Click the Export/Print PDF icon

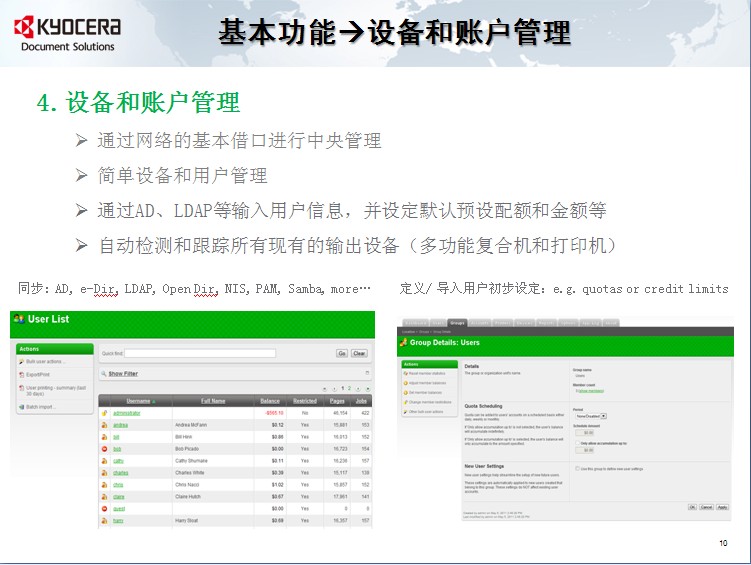pos(21,374)
